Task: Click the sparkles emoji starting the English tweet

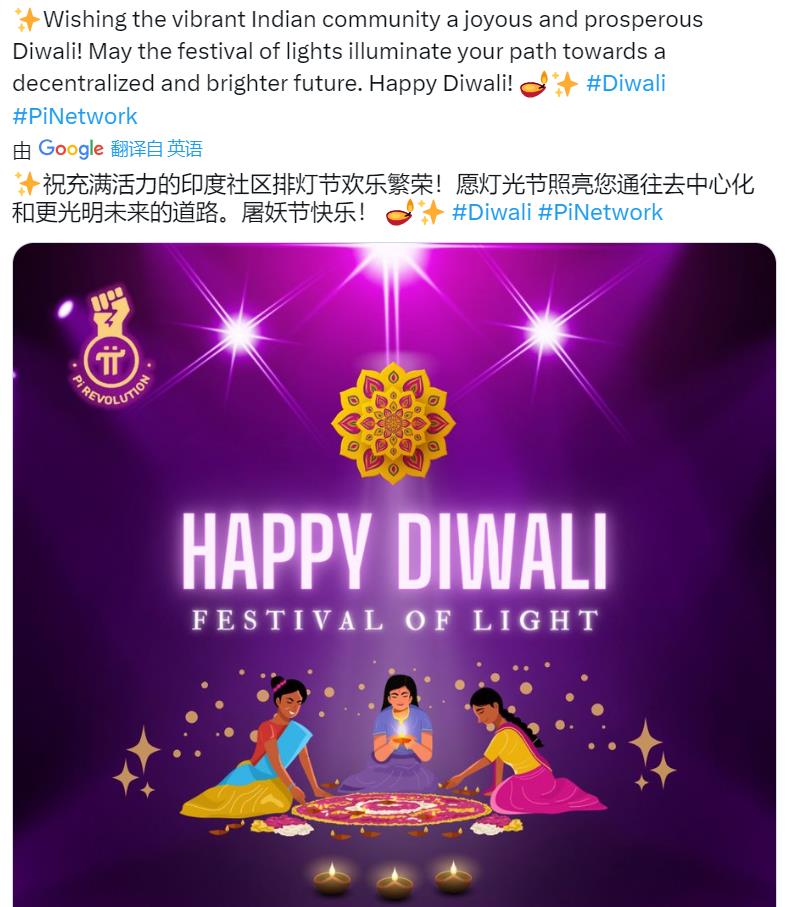Action: pos(27,20)
